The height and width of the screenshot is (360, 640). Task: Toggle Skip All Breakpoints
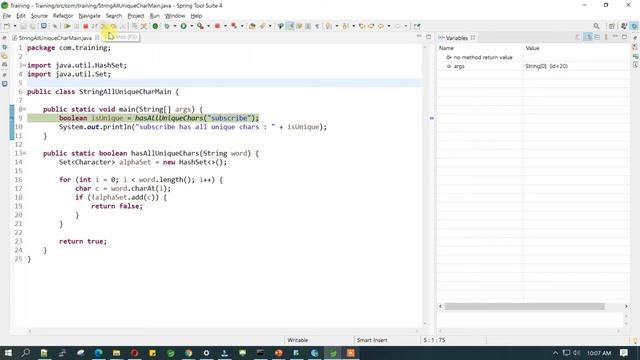tap(55, 26)
